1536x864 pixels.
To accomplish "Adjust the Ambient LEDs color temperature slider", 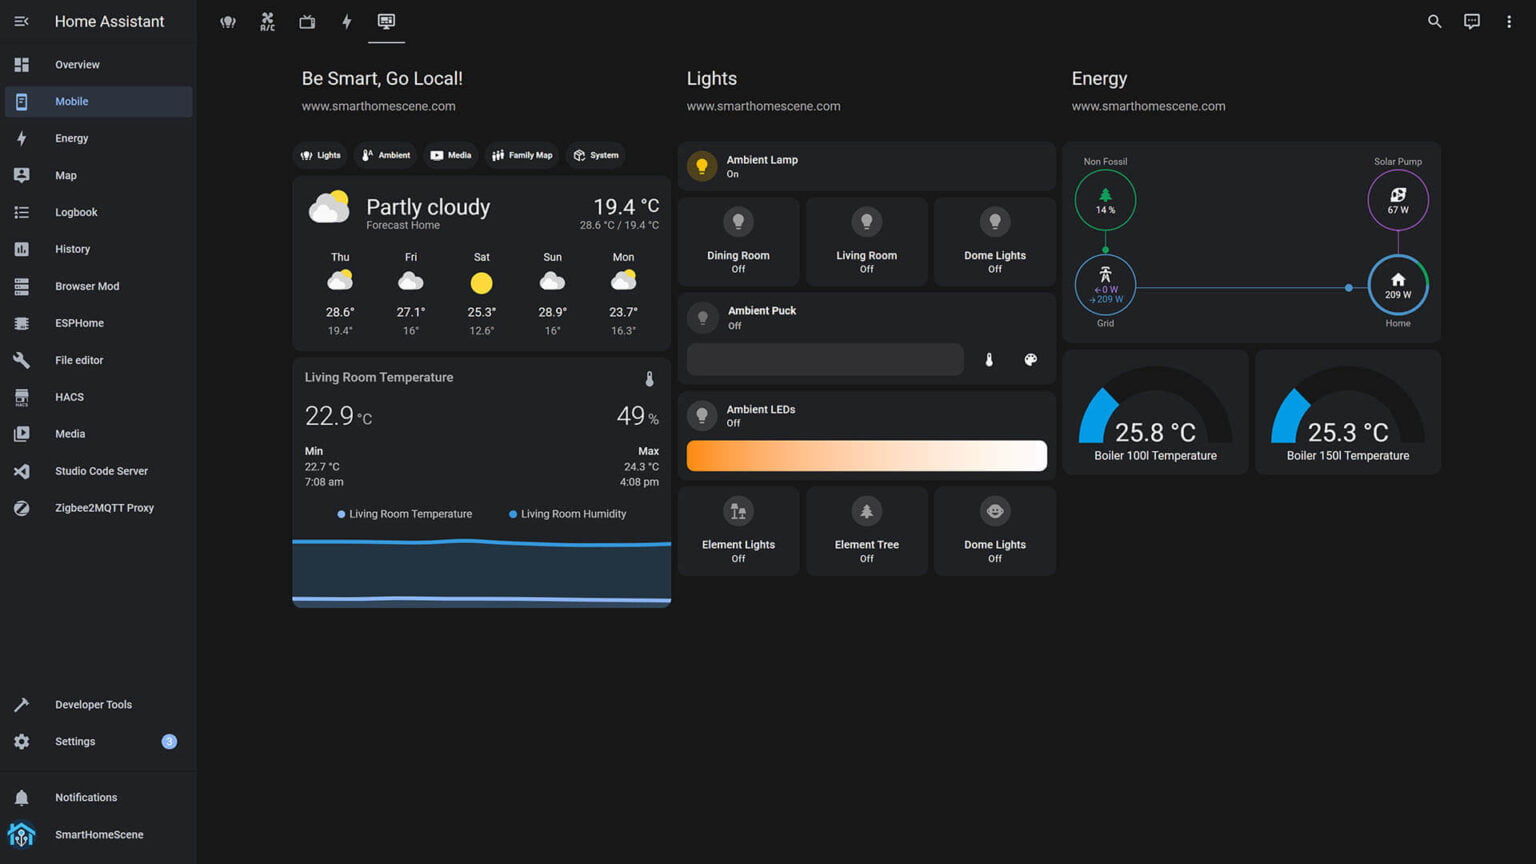I will coord(866,456).
